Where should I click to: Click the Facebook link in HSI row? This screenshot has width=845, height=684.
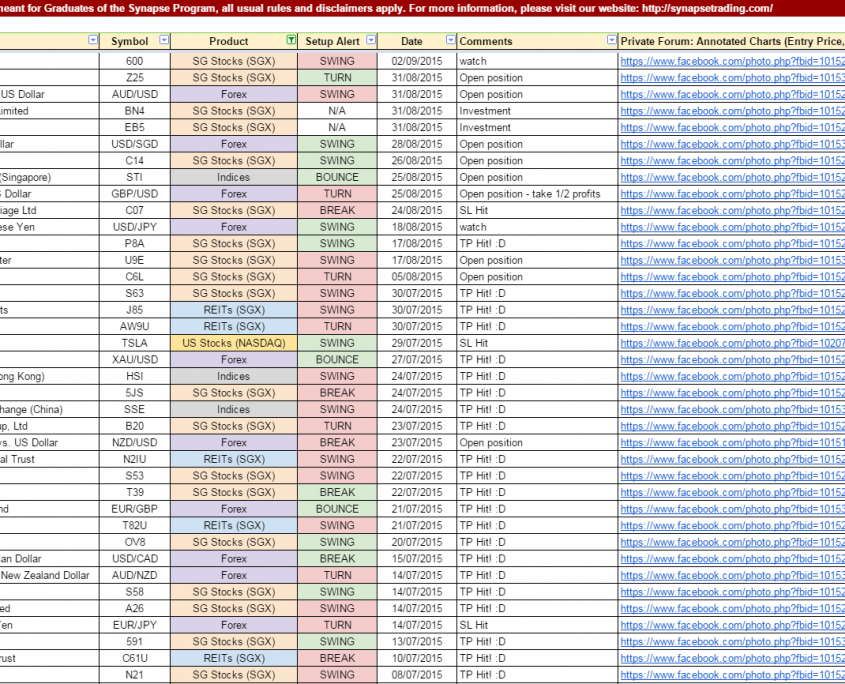tap(732, 376)
